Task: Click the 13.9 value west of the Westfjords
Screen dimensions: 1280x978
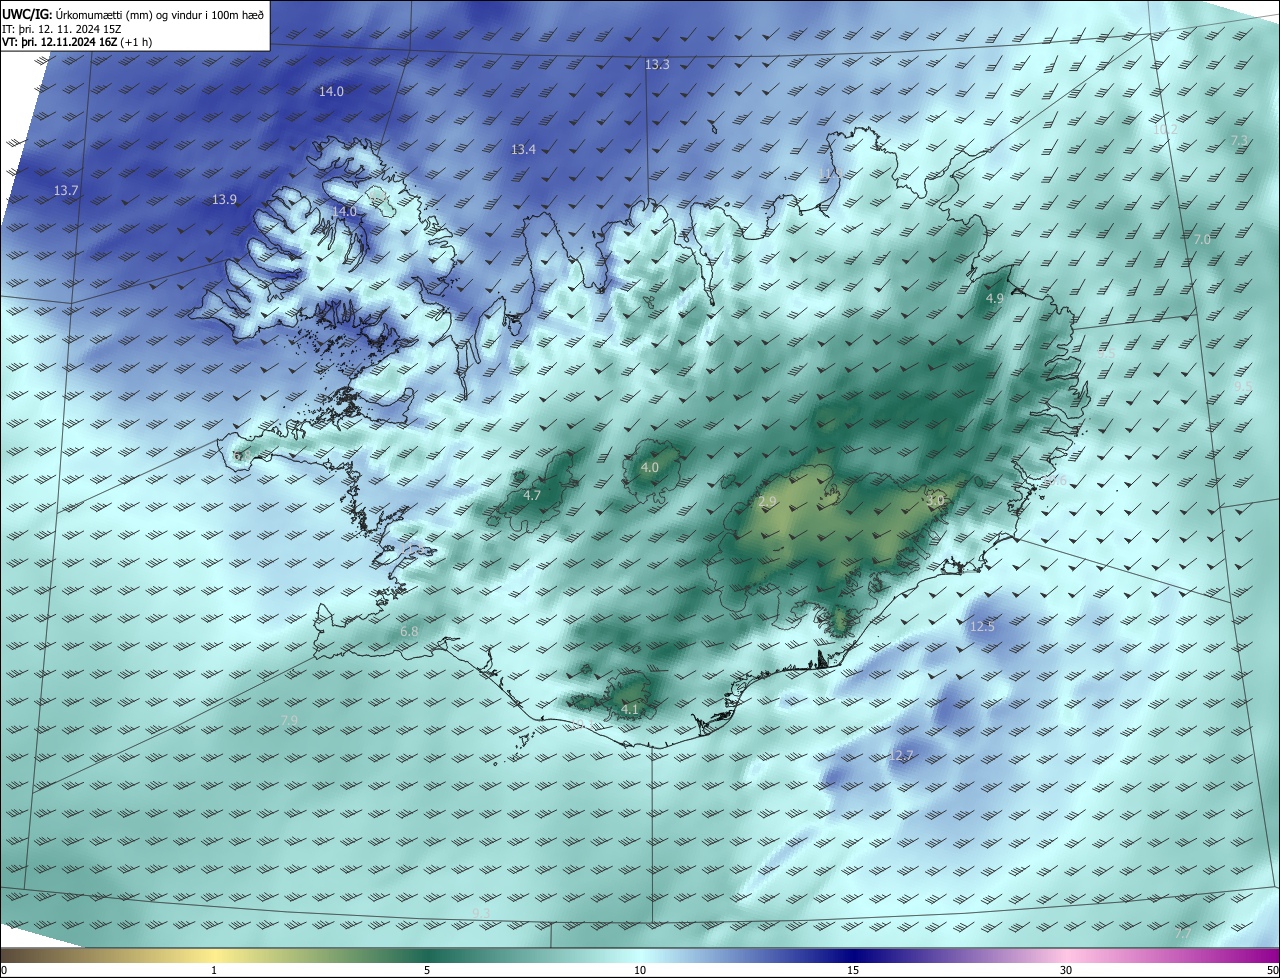Action: (x=224, y=200)
